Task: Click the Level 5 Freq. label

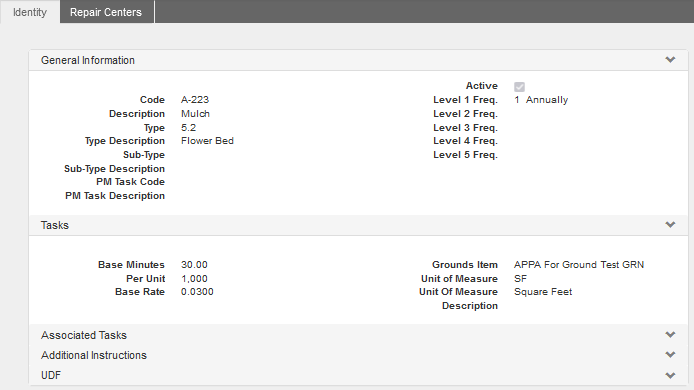Action: [465, 154]
